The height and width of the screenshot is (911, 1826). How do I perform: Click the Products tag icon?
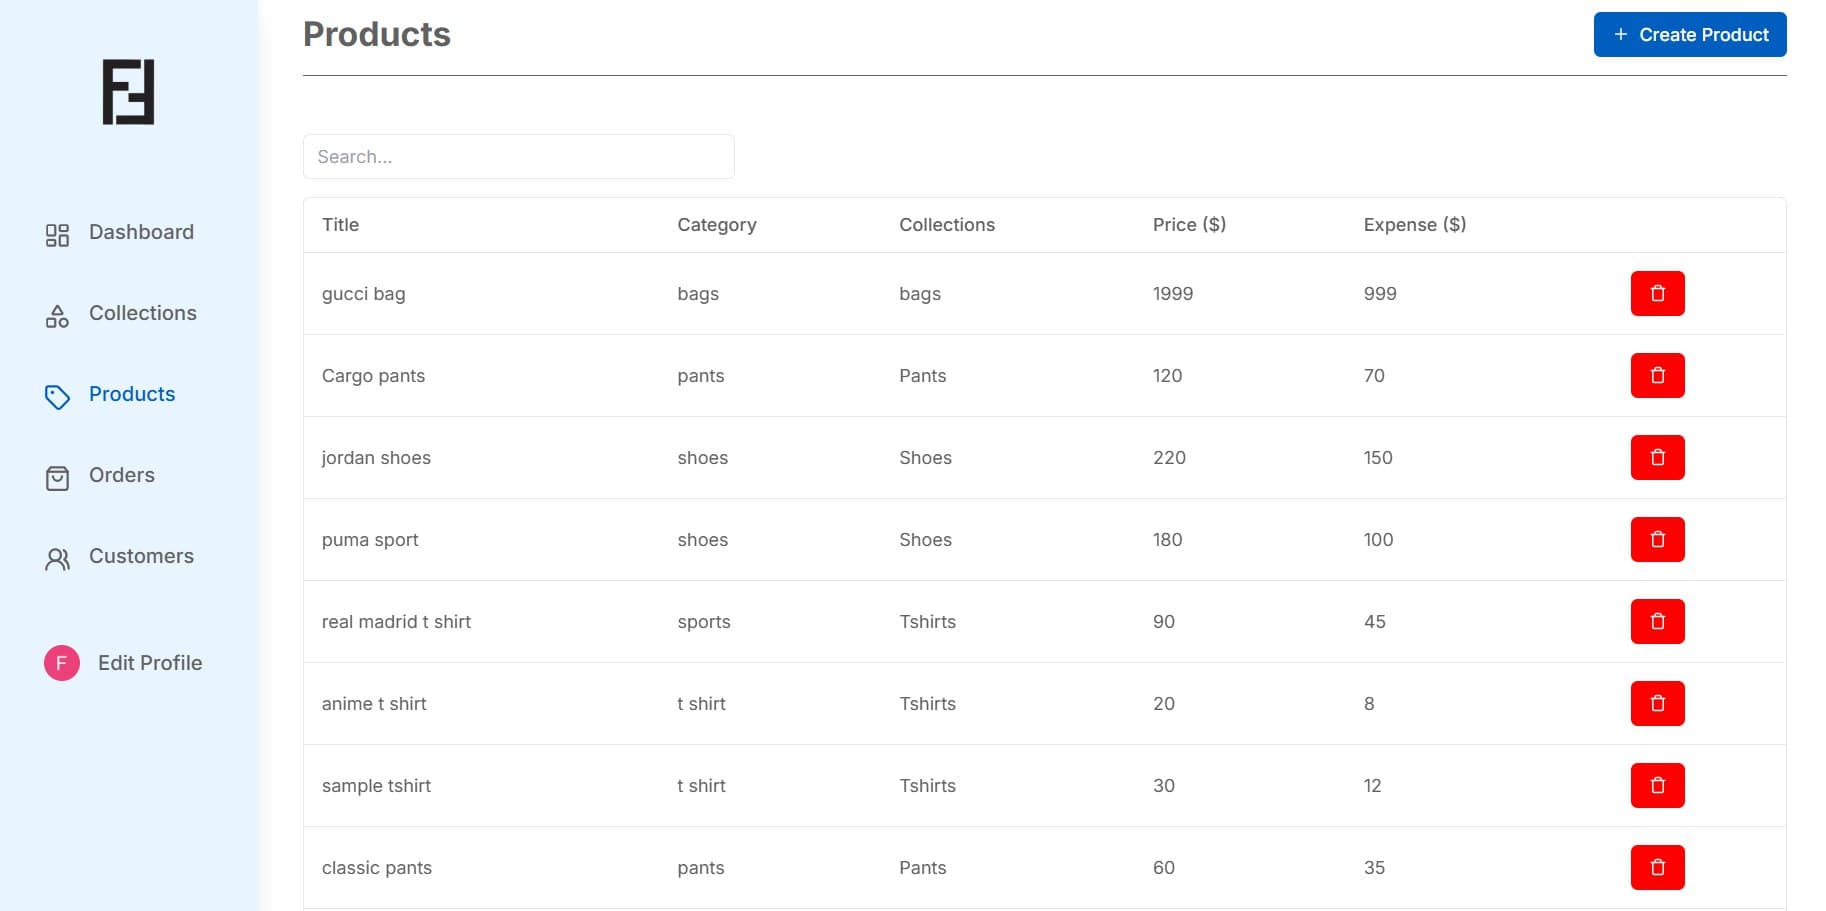(57, 397)
